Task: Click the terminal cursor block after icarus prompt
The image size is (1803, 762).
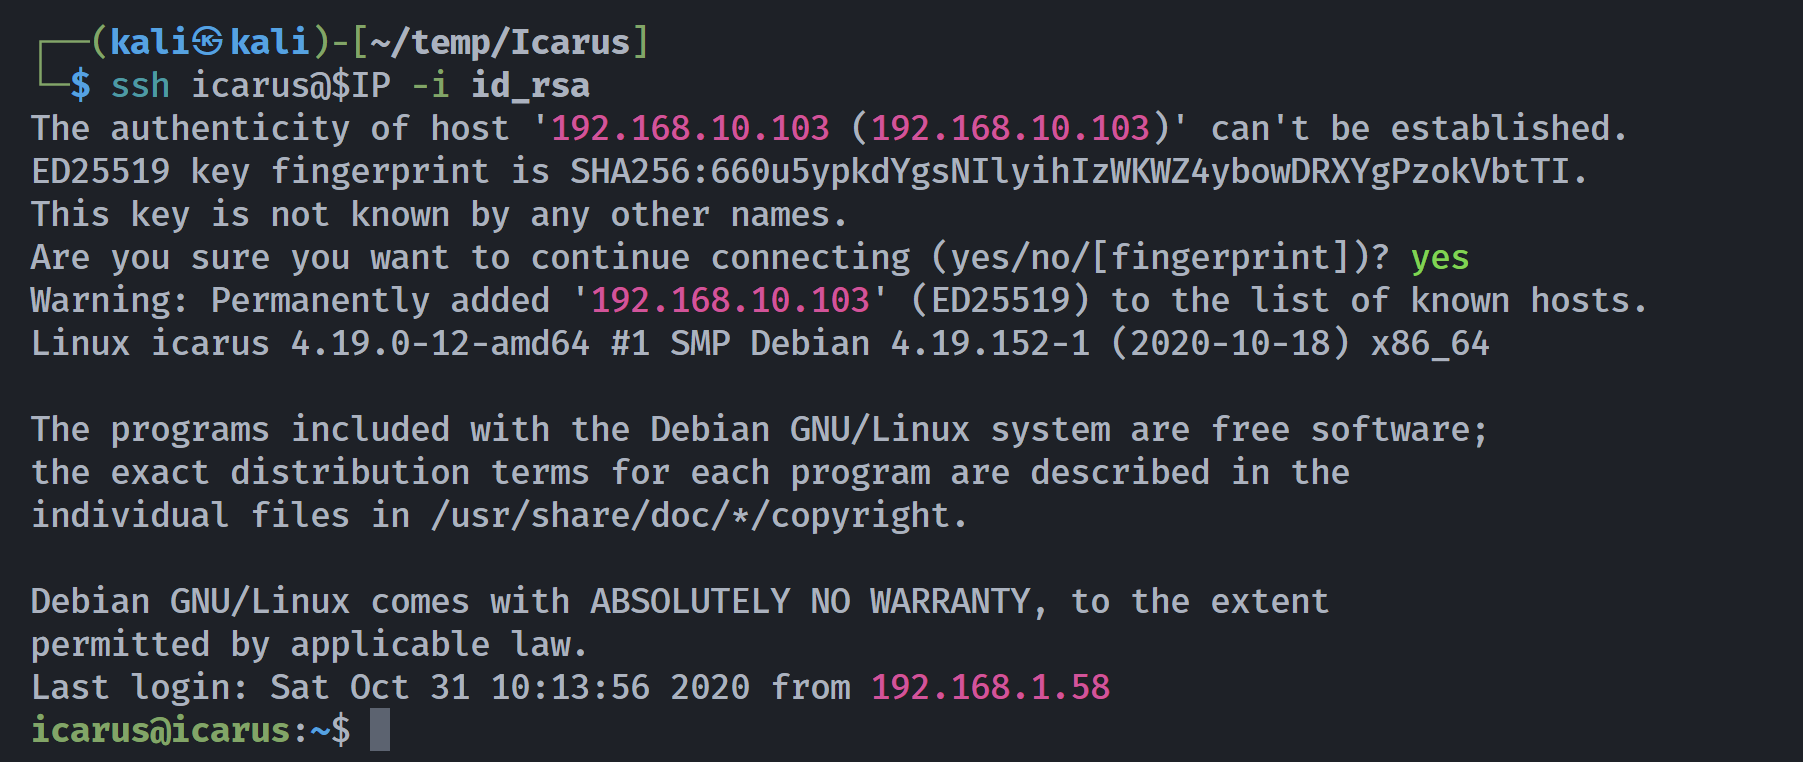Action: tap(380, 730)
